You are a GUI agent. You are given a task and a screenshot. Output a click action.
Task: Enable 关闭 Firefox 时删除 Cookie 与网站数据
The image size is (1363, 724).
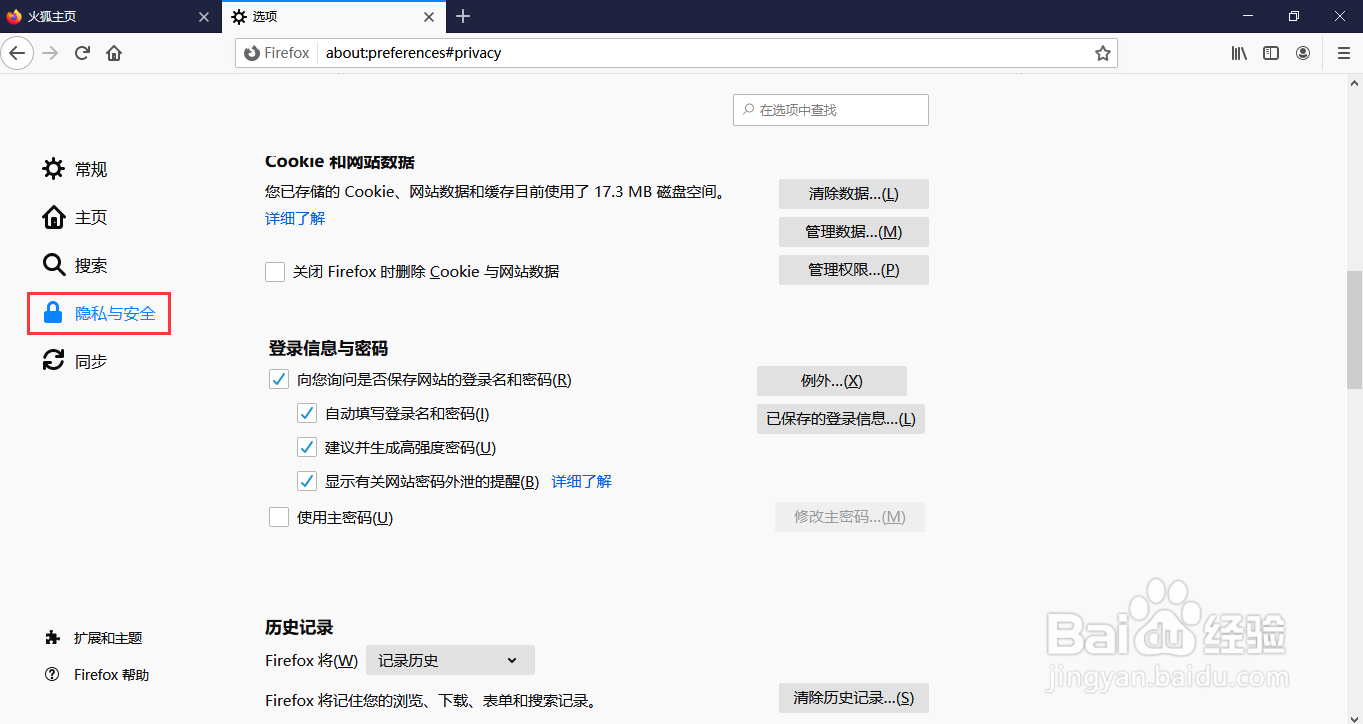(275, 272)
